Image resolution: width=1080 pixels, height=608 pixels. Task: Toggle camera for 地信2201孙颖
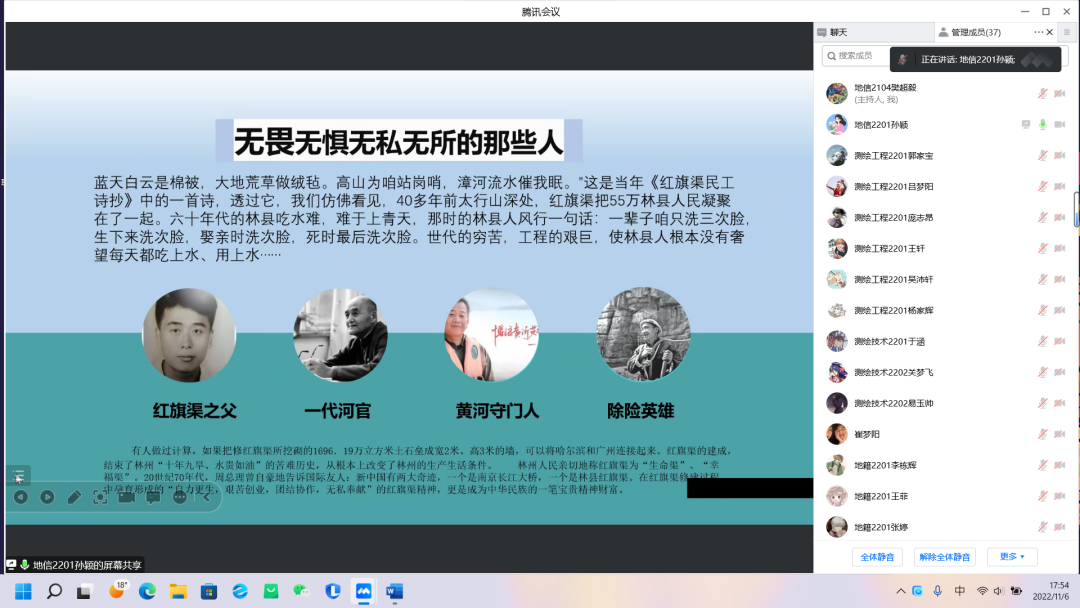pyautogui.click(x=1060, y=125)
